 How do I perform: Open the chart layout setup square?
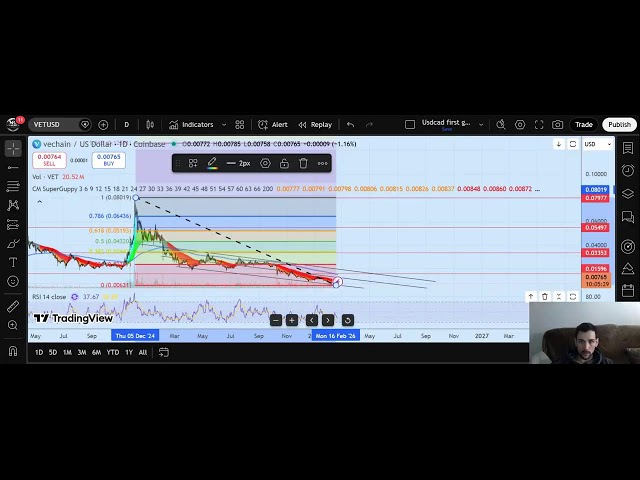point(410,125)
